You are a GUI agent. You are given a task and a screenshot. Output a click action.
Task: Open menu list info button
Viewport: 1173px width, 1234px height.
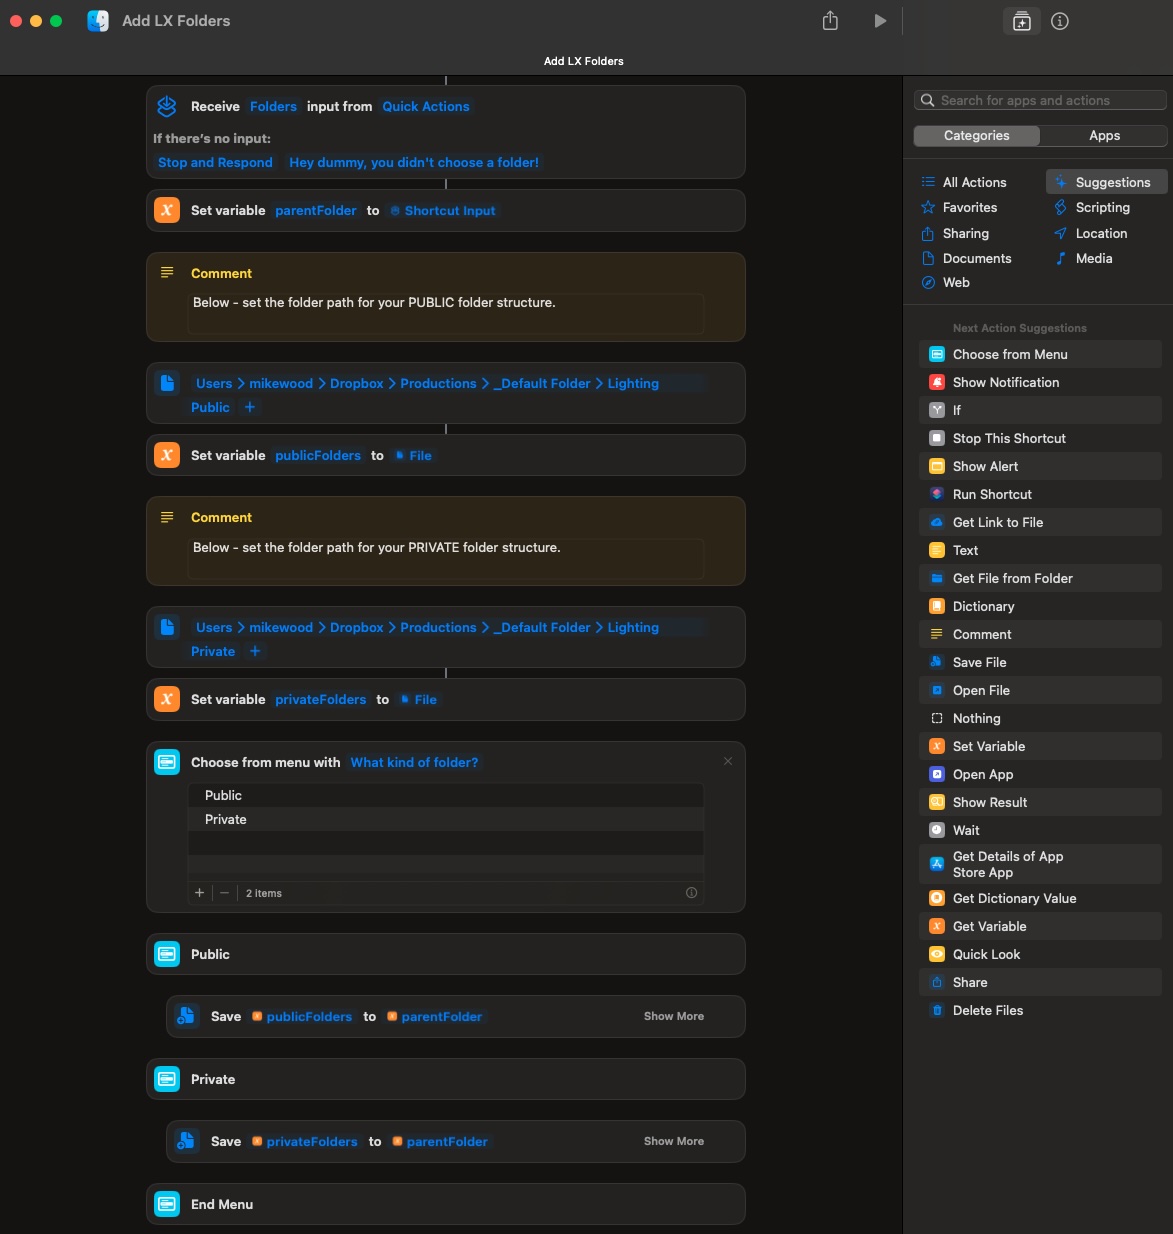(x=691, y=893)
